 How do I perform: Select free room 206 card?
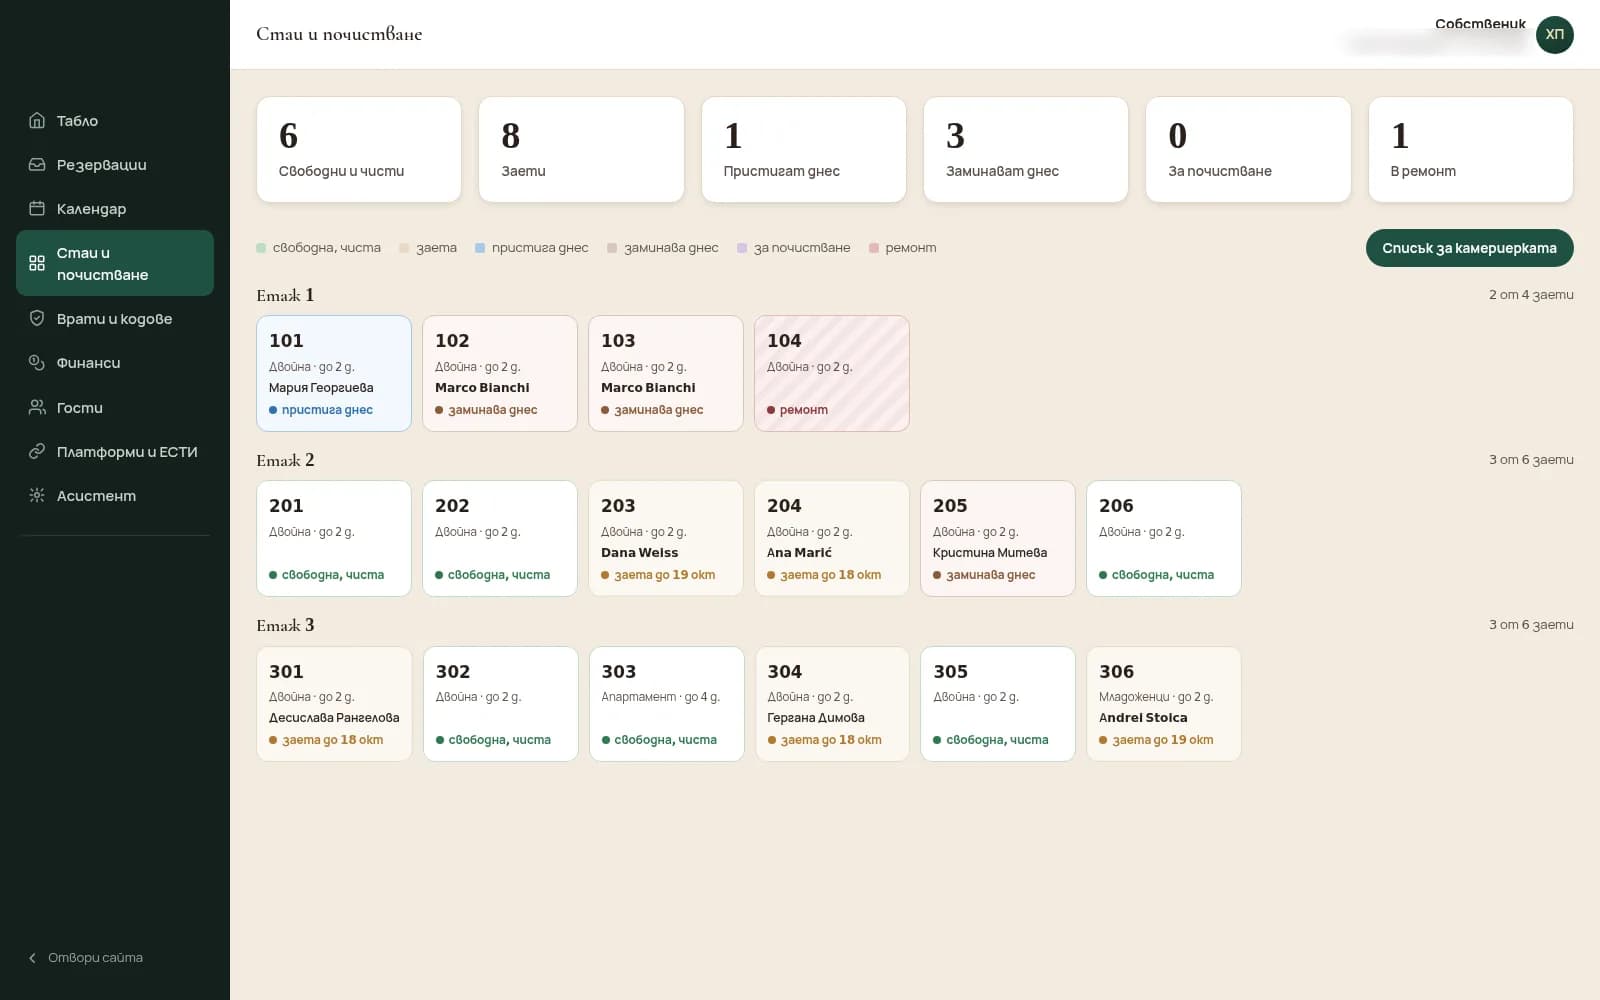tap(1164, 539)
